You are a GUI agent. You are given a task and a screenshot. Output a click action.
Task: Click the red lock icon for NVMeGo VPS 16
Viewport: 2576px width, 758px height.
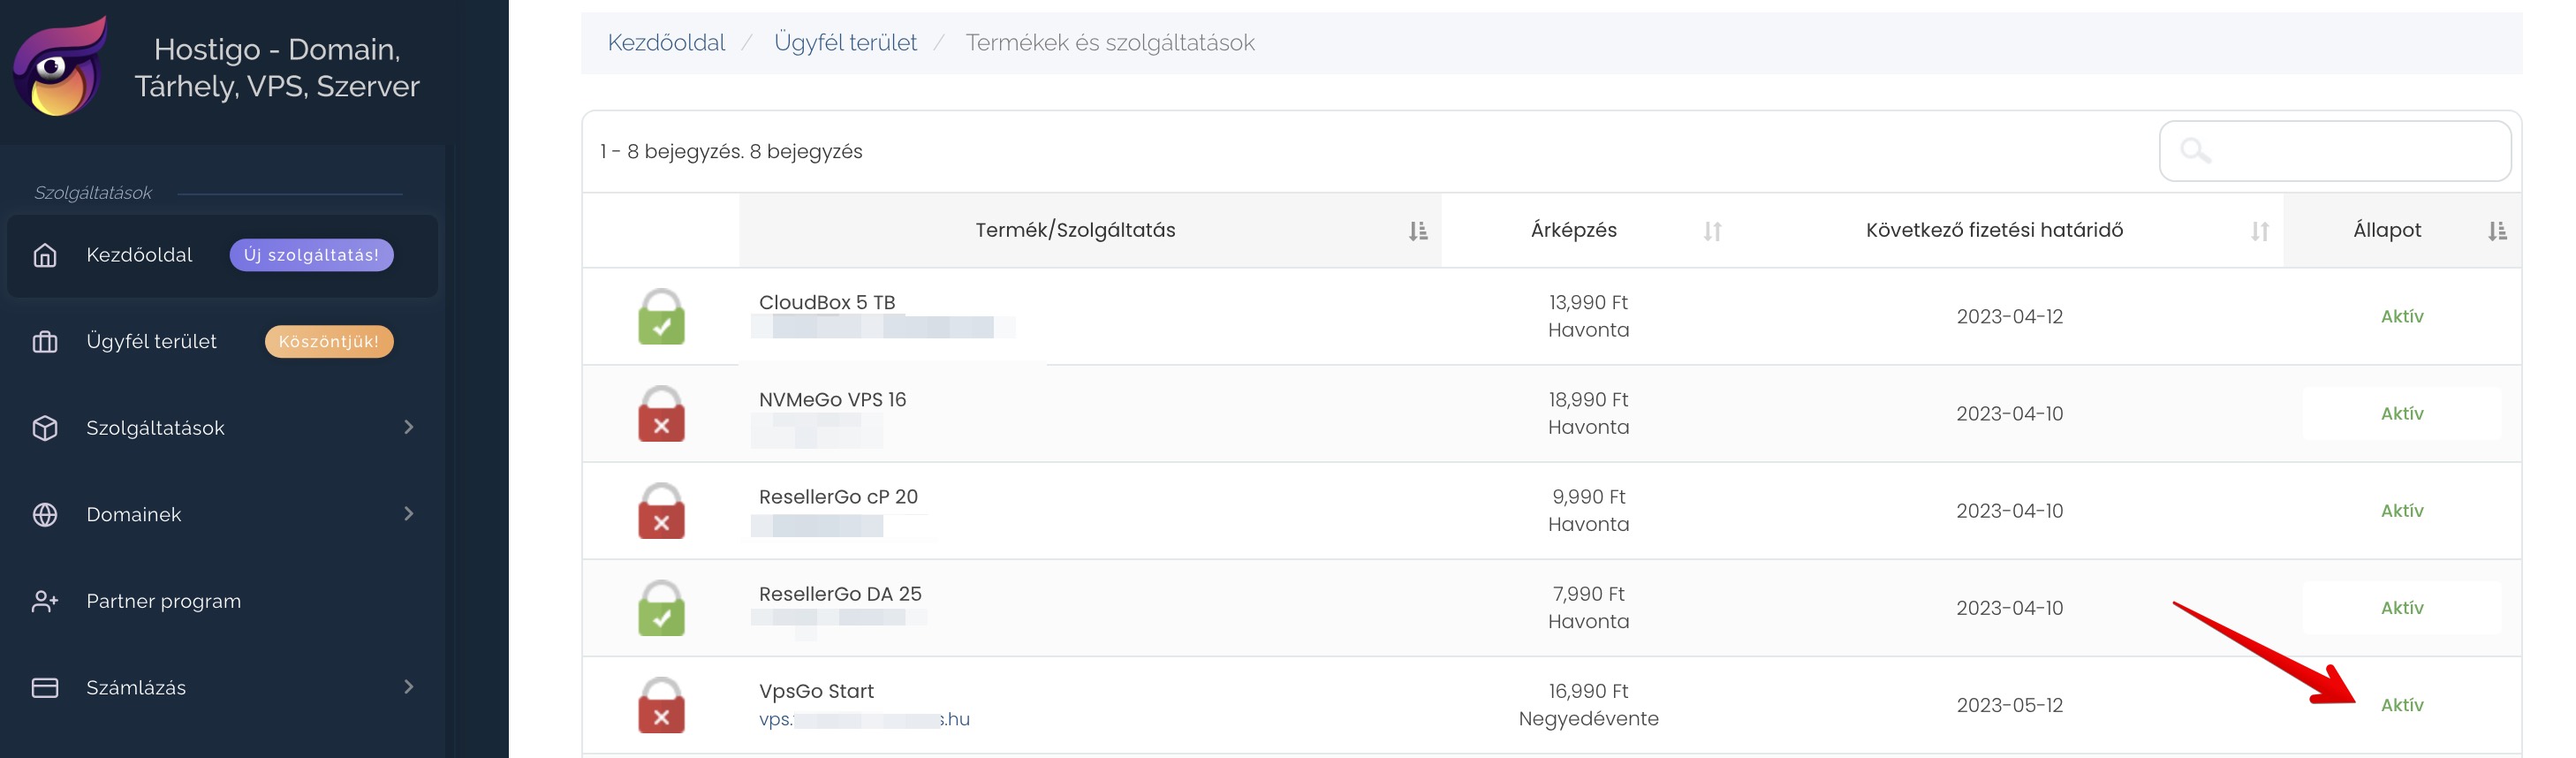pos(661,413)
